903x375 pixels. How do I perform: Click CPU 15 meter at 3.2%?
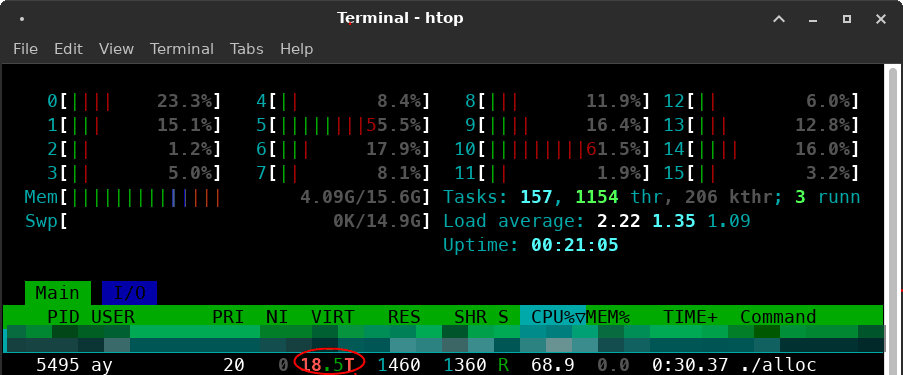[762, 173]
